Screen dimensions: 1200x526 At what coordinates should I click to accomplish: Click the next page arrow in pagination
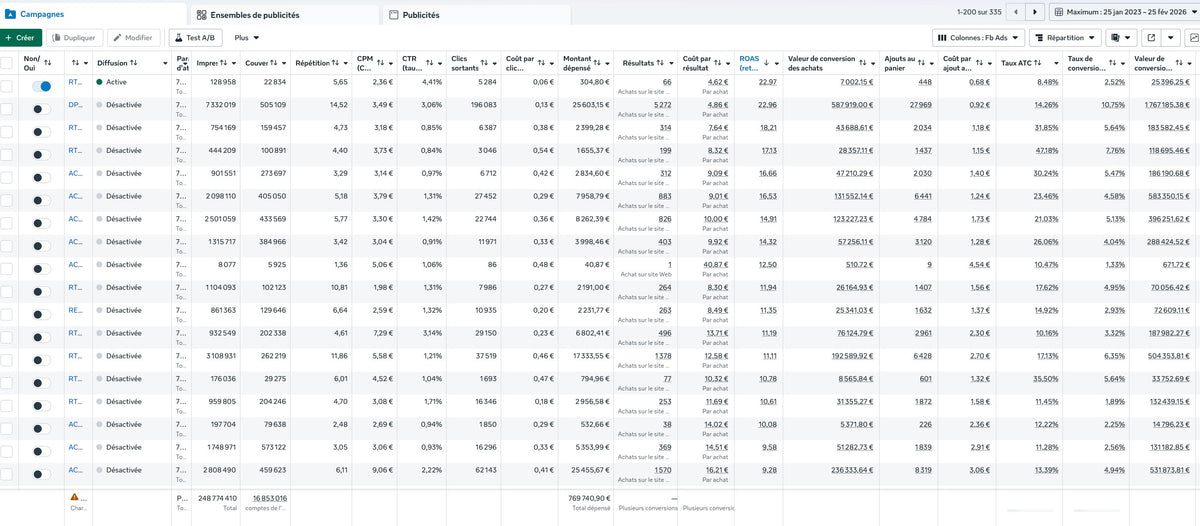tap(1035, 12)
